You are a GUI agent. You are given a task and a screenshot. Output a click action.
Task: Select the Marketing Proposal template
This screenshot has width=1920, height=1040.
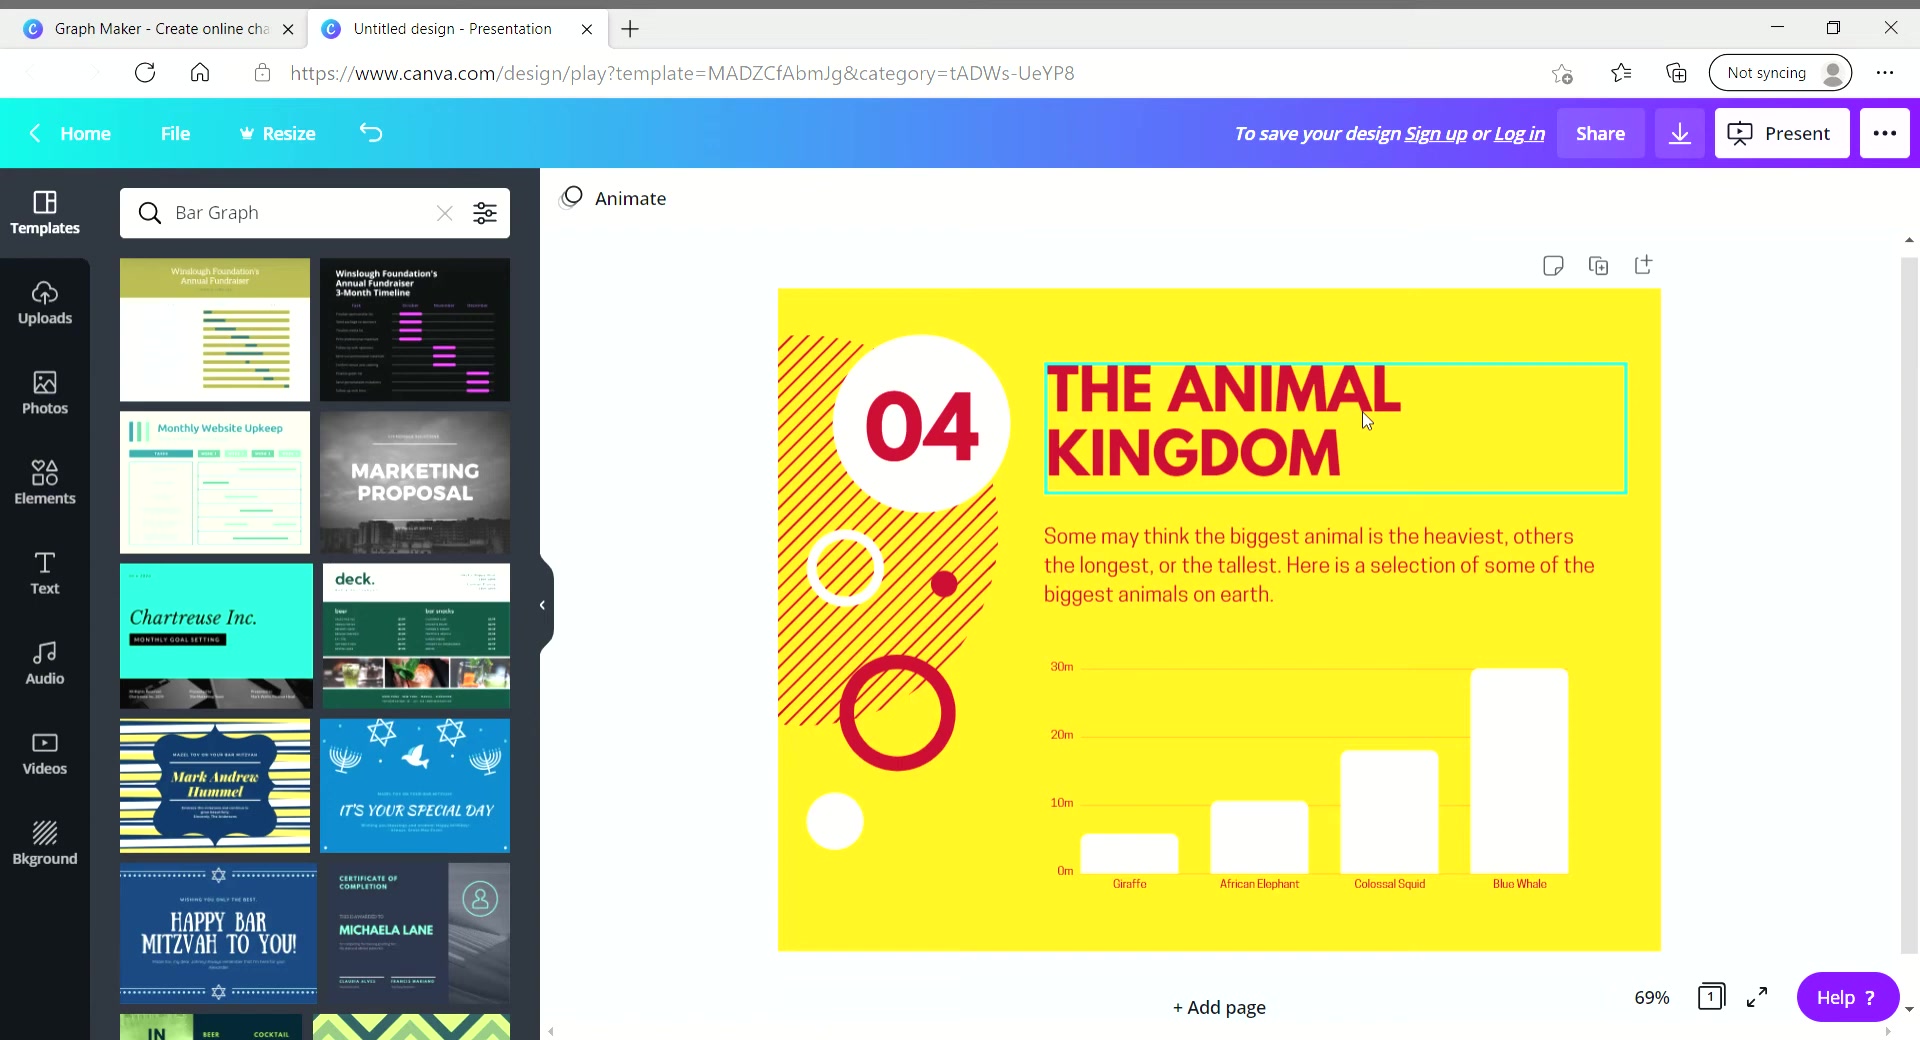415,482
